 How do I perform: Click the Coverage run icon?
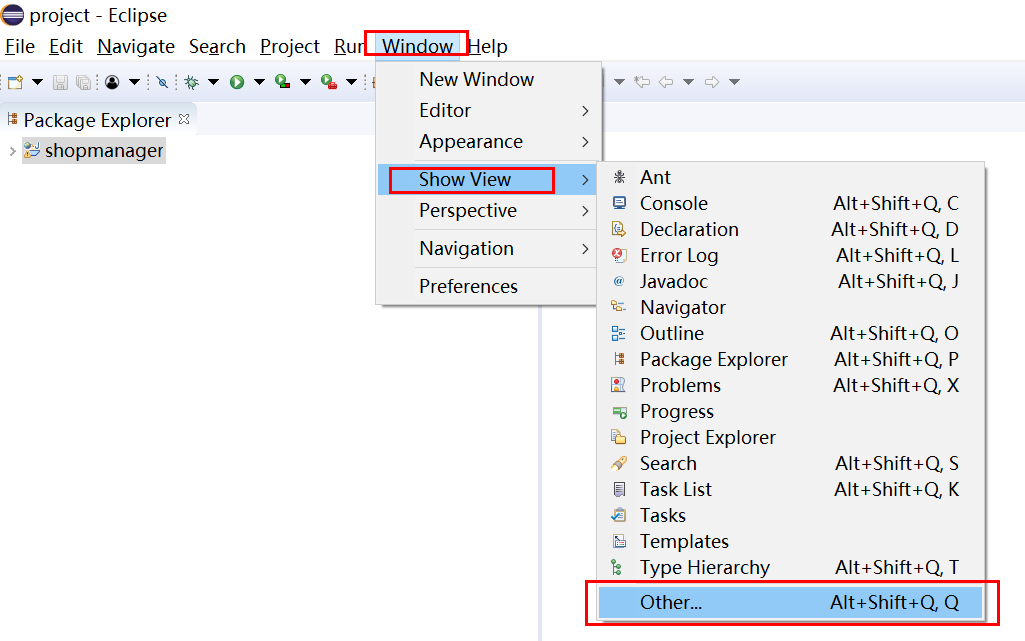click(x=283, y=82)
